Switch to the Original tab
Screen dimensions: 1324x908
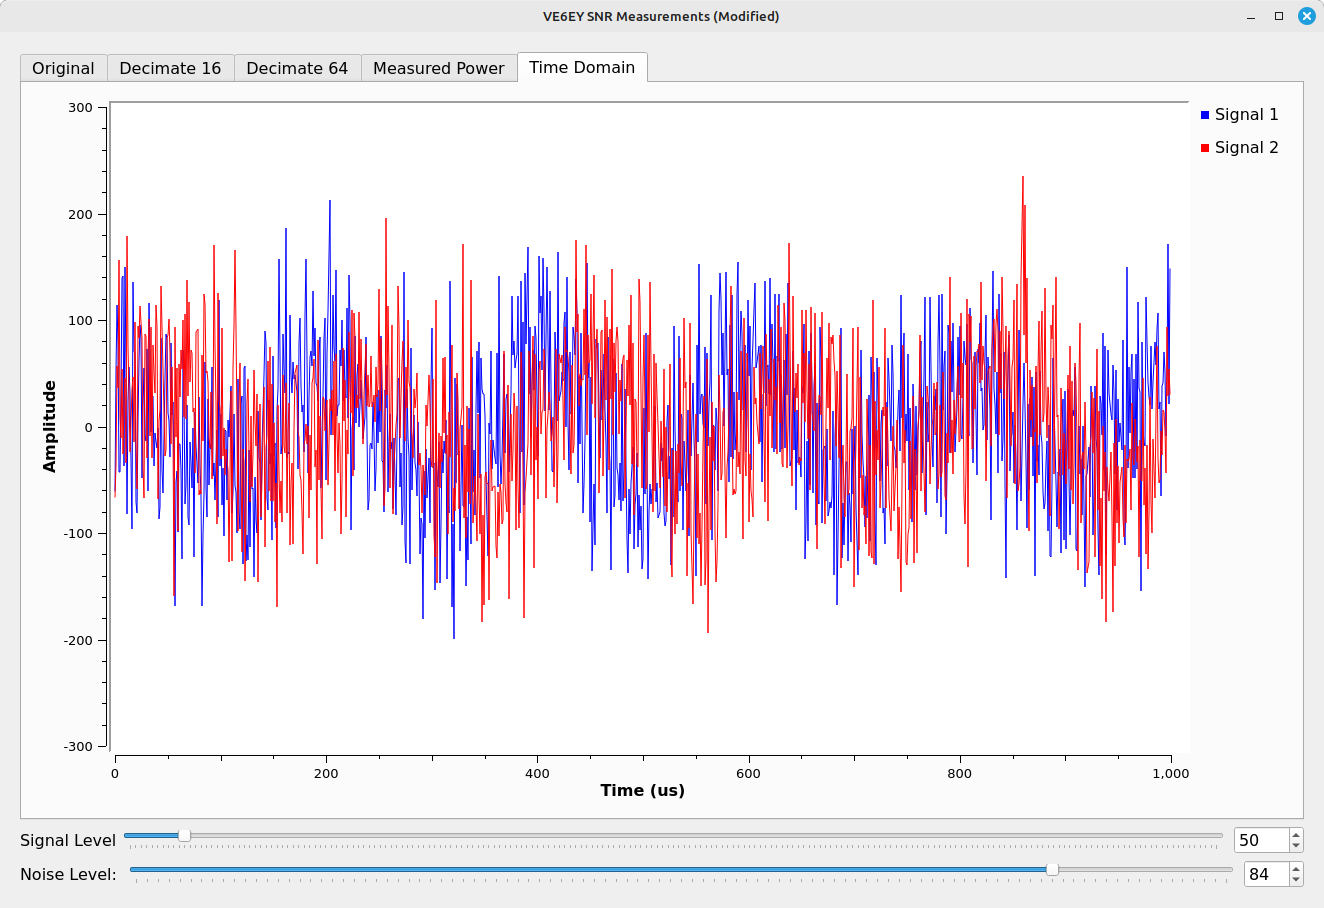click(63, 68)
